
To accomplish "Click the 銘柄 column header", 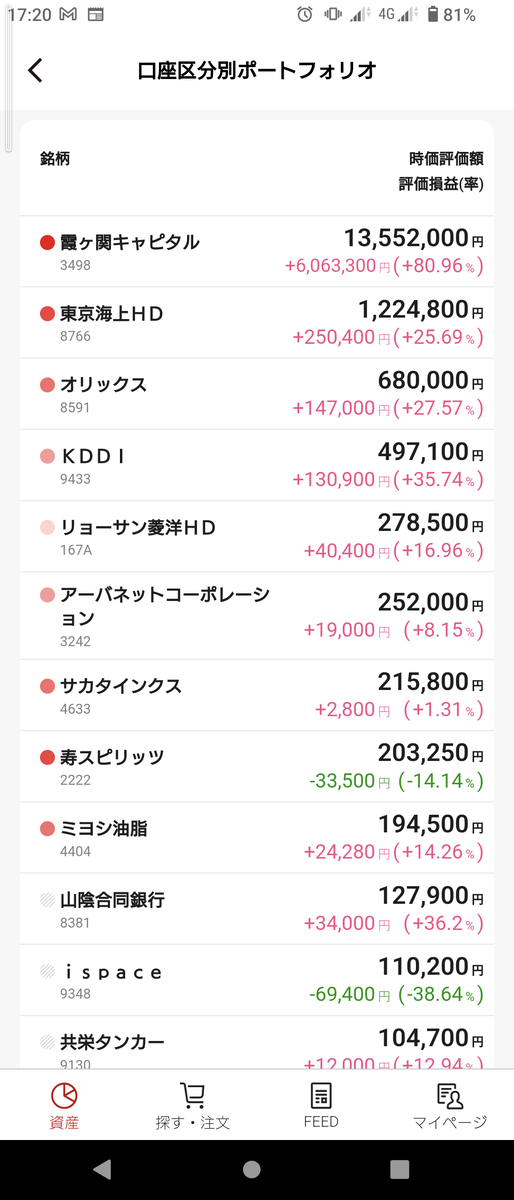I will coord(55,158).
